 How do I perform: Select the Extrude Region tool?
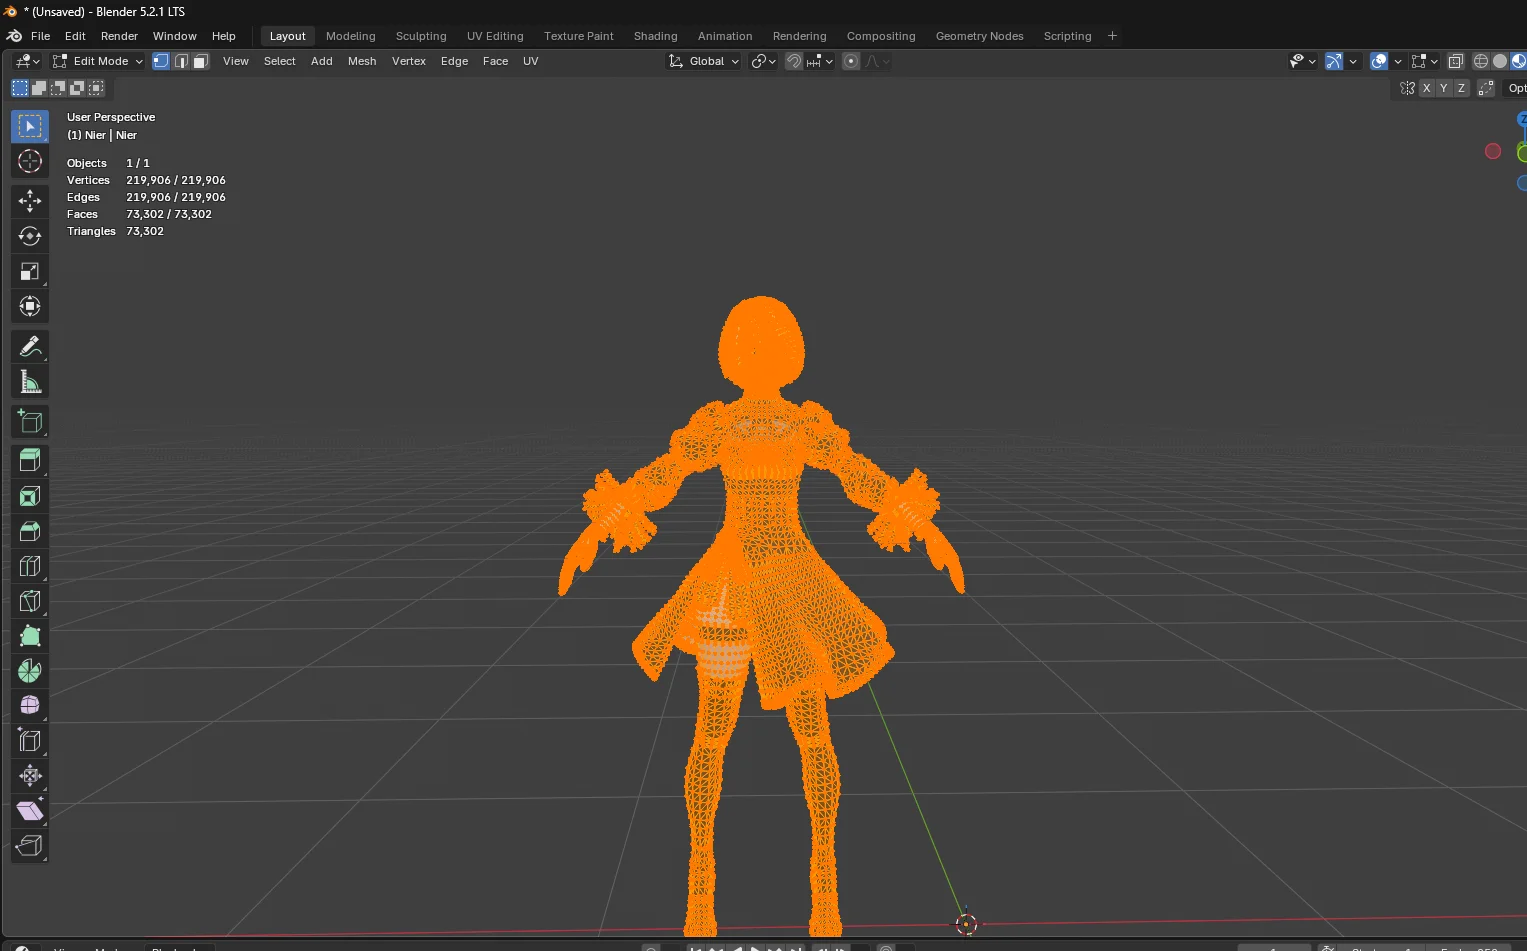[x=30, y=461]
